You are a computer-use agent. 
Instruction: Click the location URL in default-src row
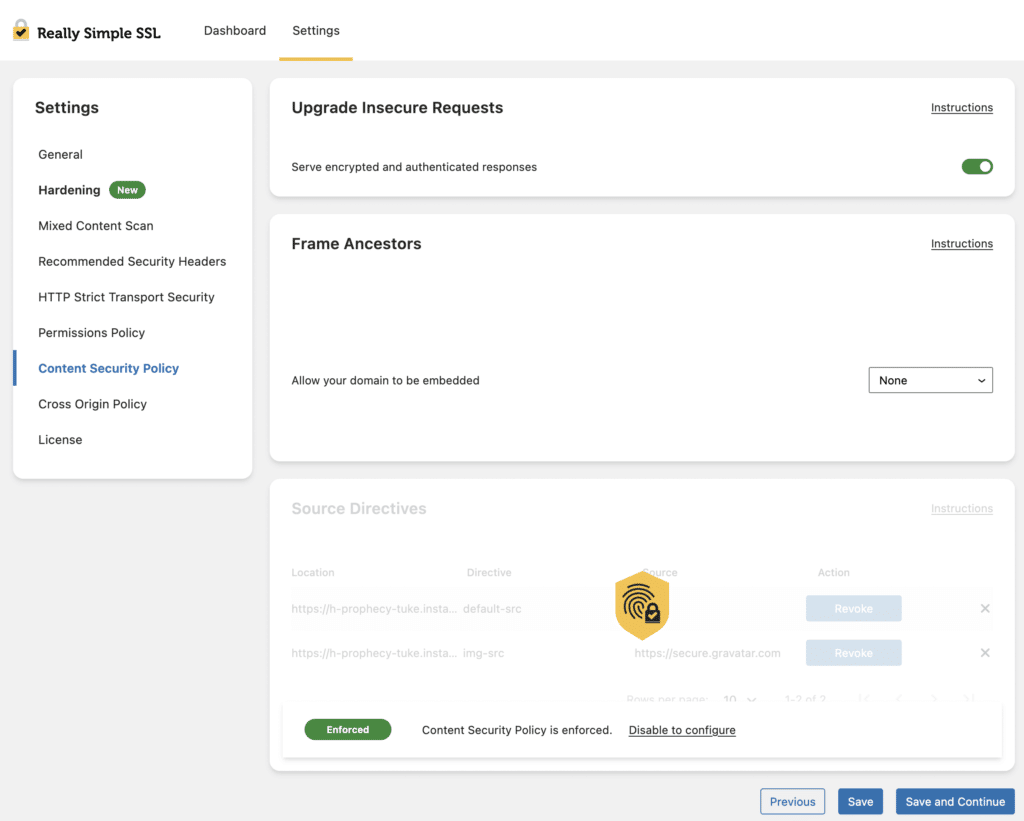point(374,609)
